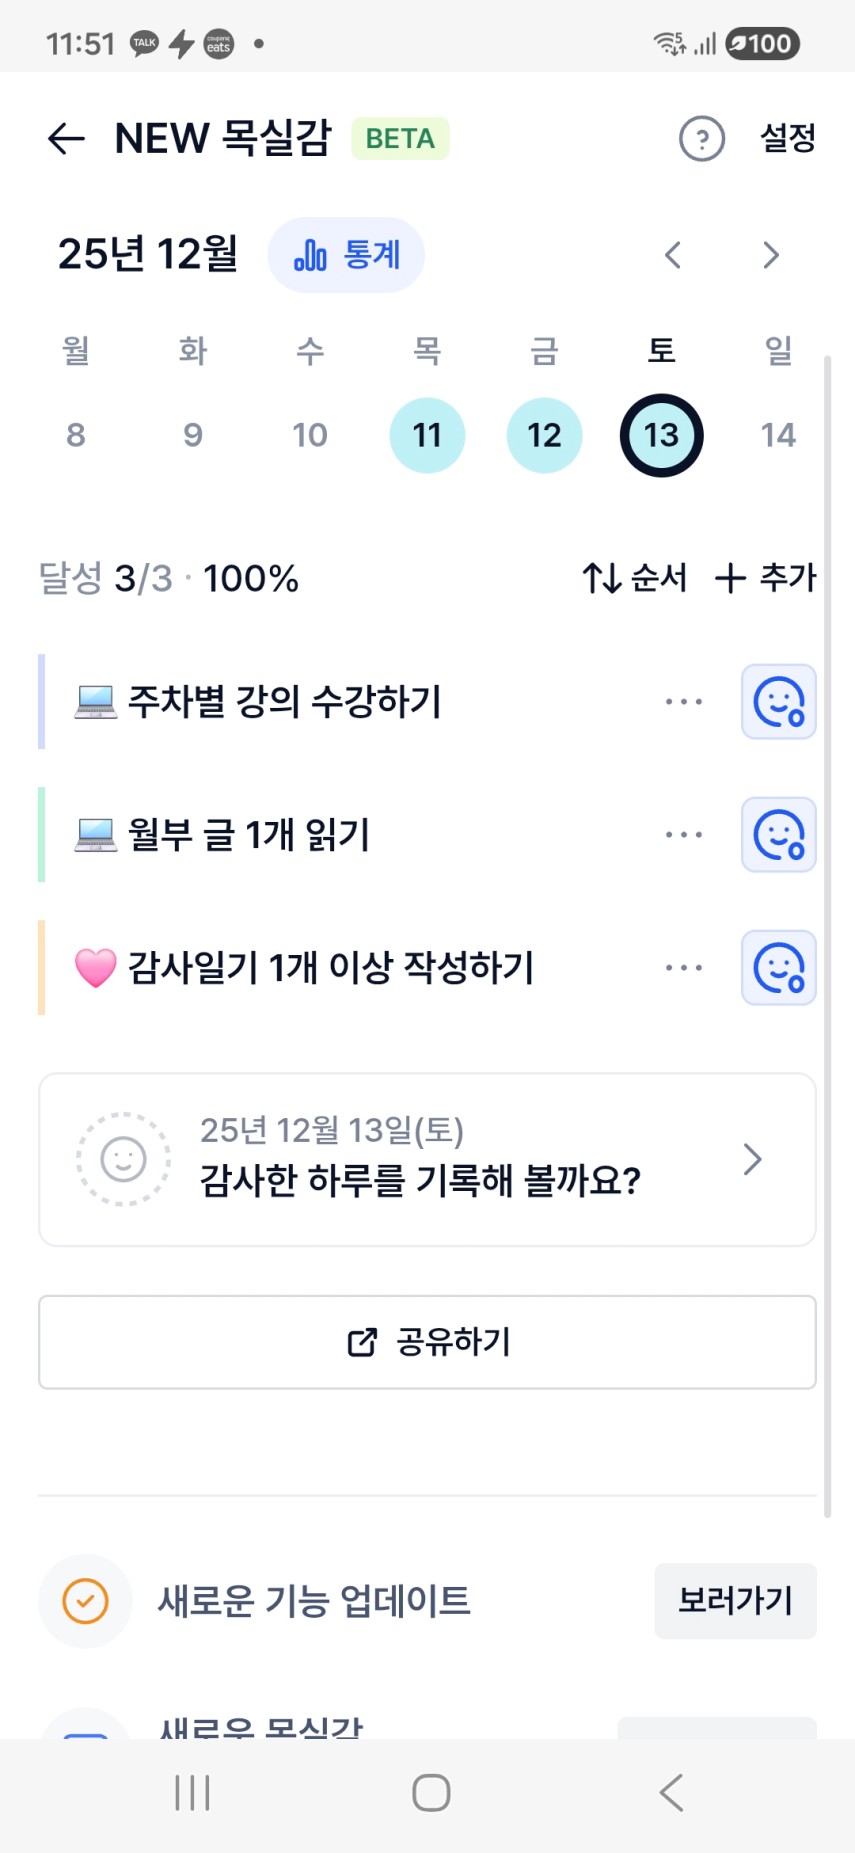The image size is (855, 1853).
Task: Open the 통계 statistics chart button
Action: coord(346,255)
